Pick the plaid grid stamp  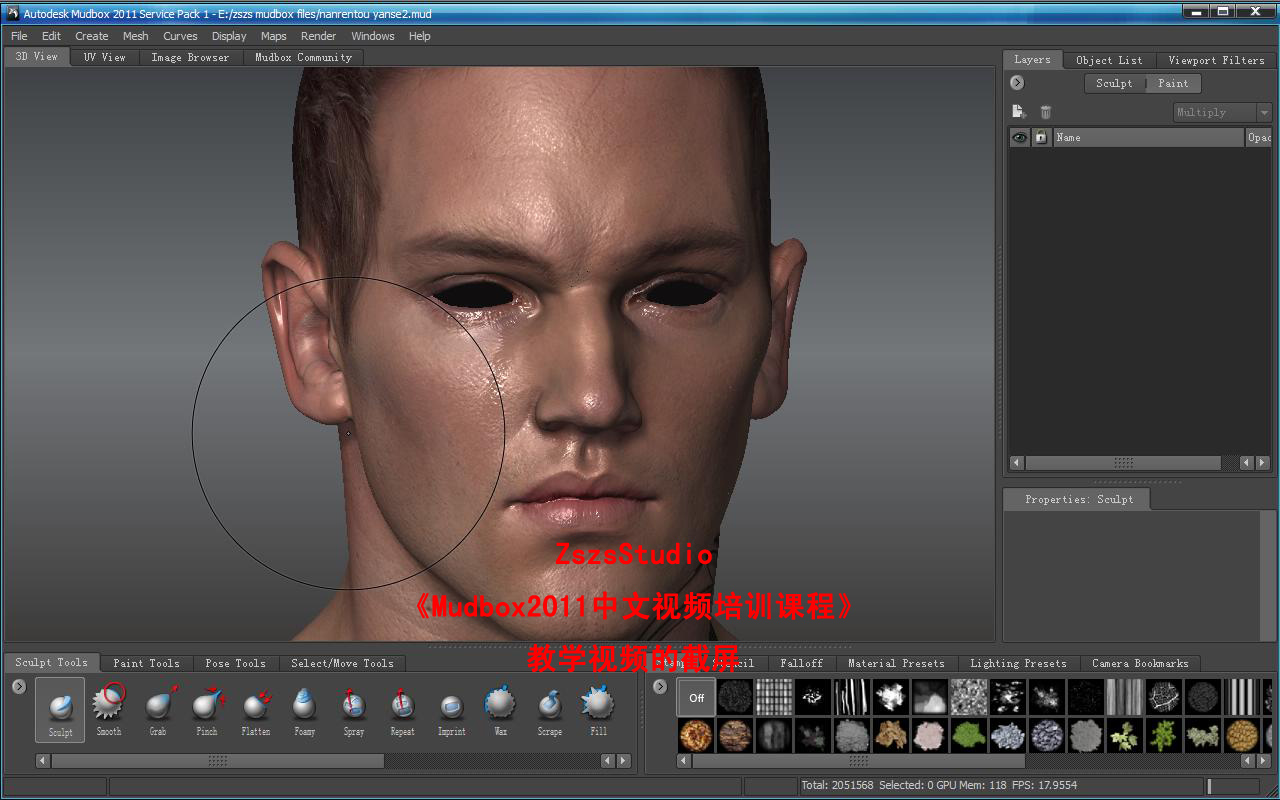coord(774,697)
